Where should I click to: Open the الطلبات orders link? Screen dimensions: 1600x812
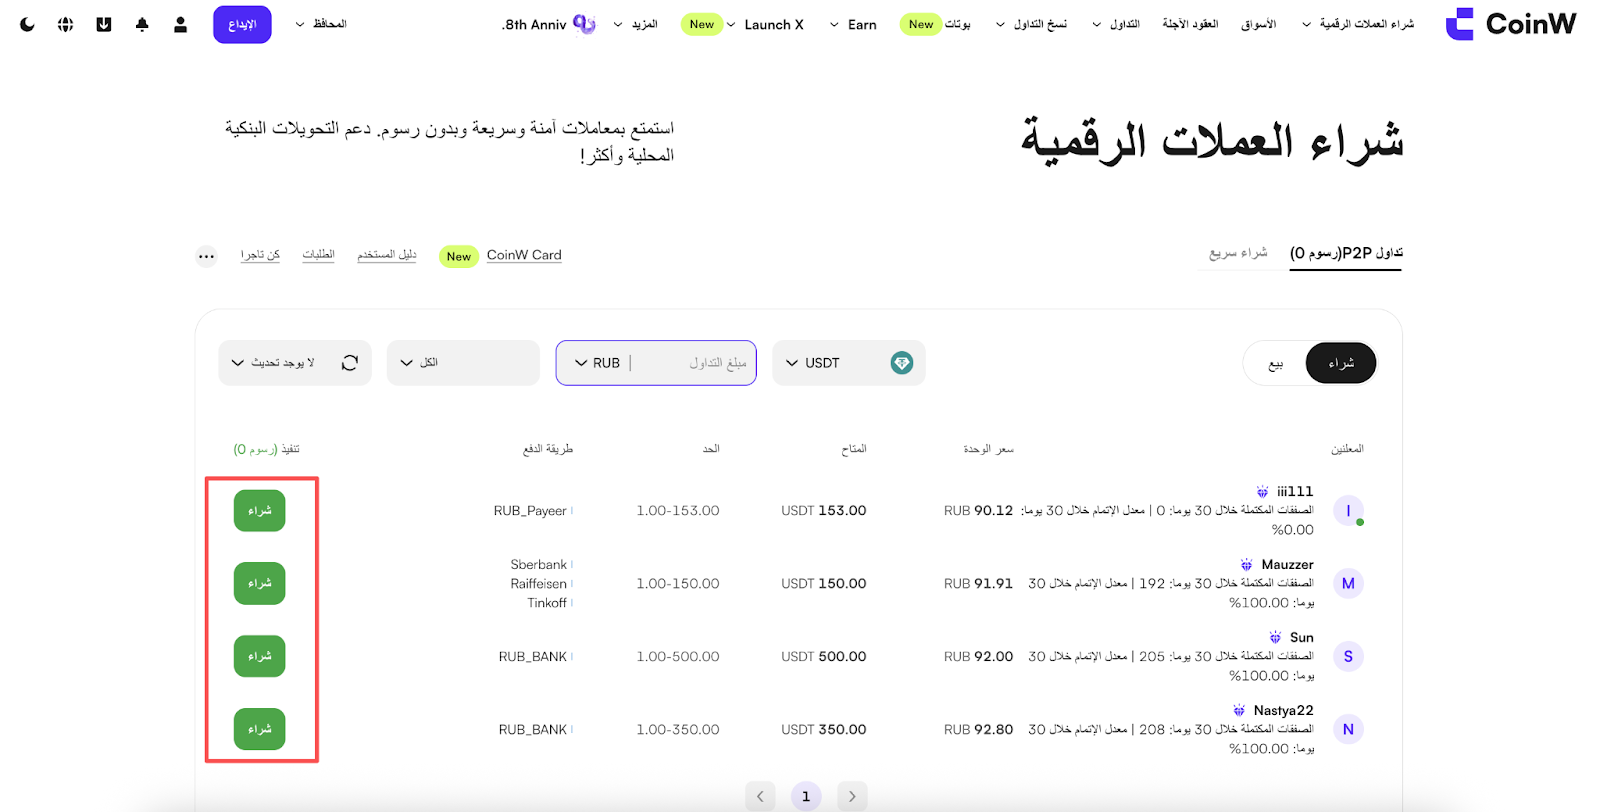(319, 255)
